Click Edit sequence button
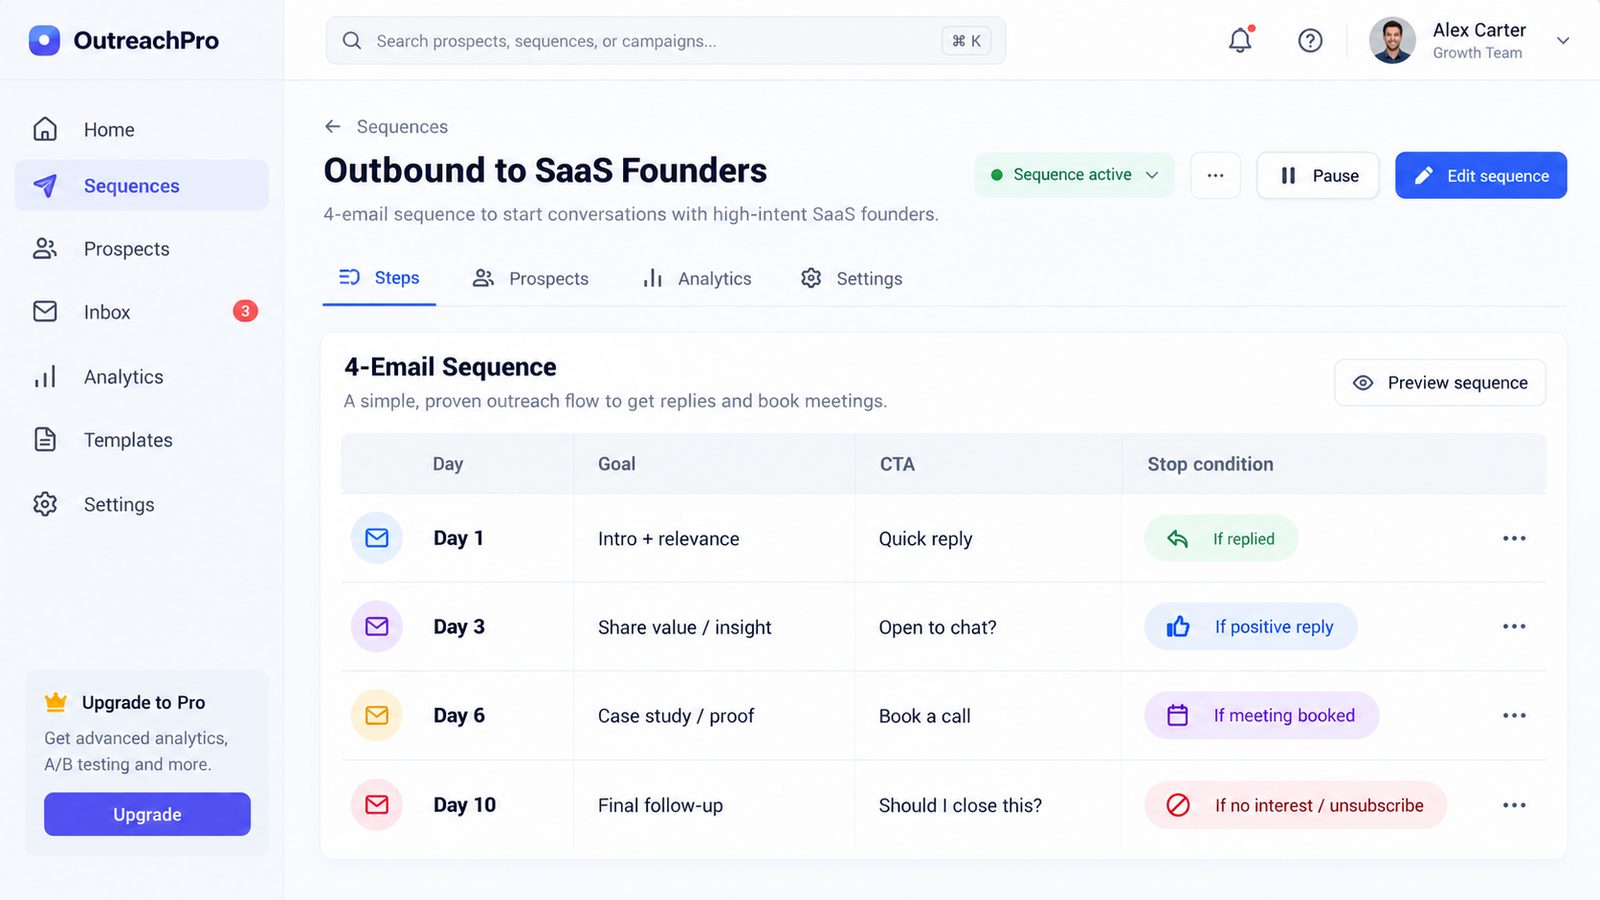1600x900 pixels. click(x=1481, y=176)
